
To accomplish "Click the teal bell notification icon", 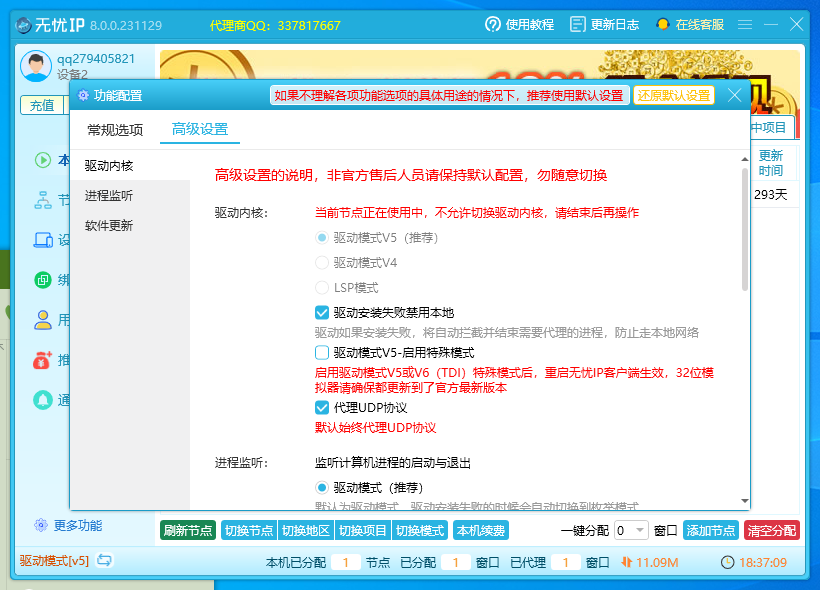I will 43,400.
